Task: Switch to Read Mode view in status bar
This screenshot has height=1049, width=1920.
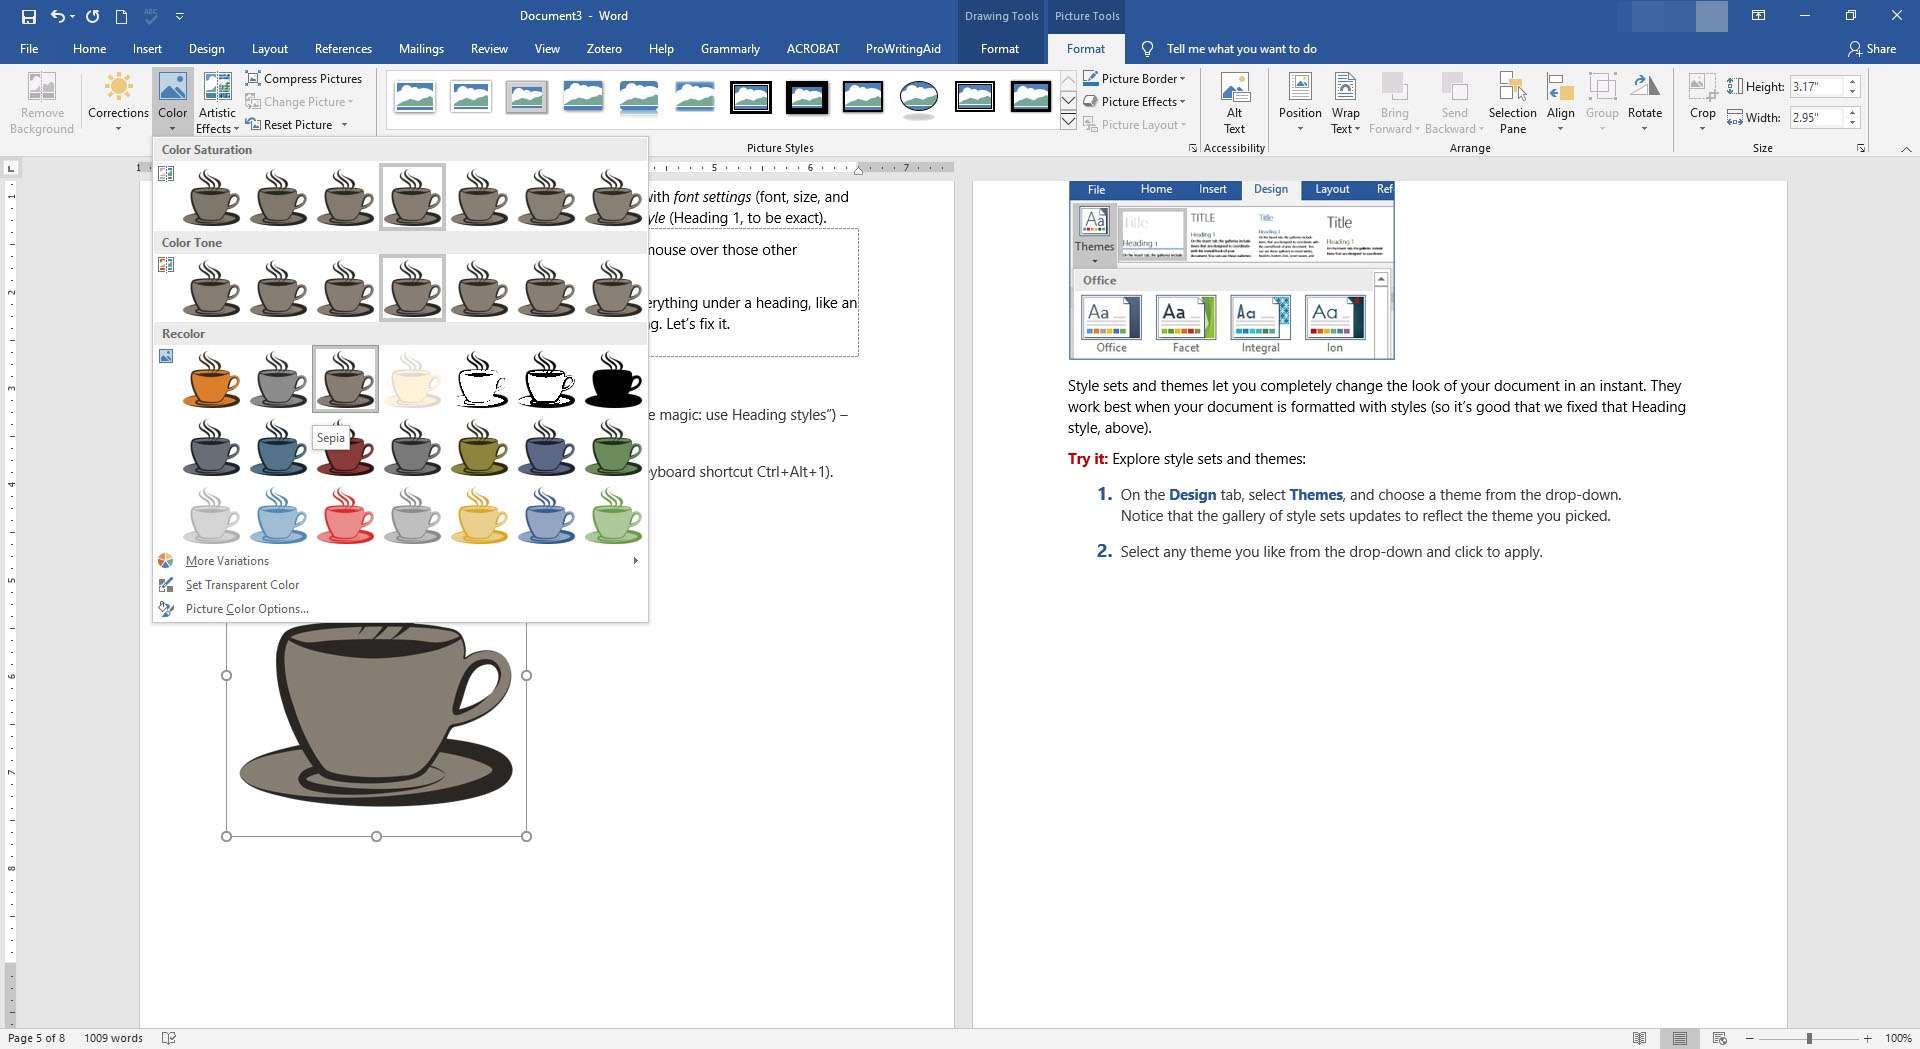Action: point(1639,1038)
